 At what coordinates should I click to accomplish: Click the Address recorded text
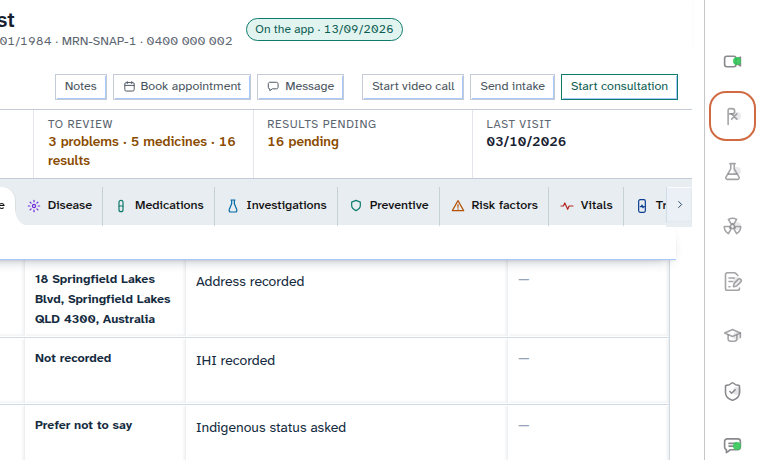pyautogui.click(x=250, y=282)
